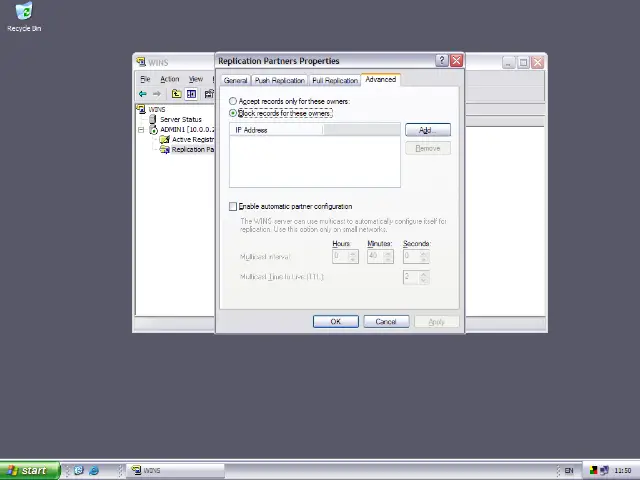This screenshot has height=480, width=640.
Task: Click the Back arrow in WINS toolbar
Action: tap(143, 94)
